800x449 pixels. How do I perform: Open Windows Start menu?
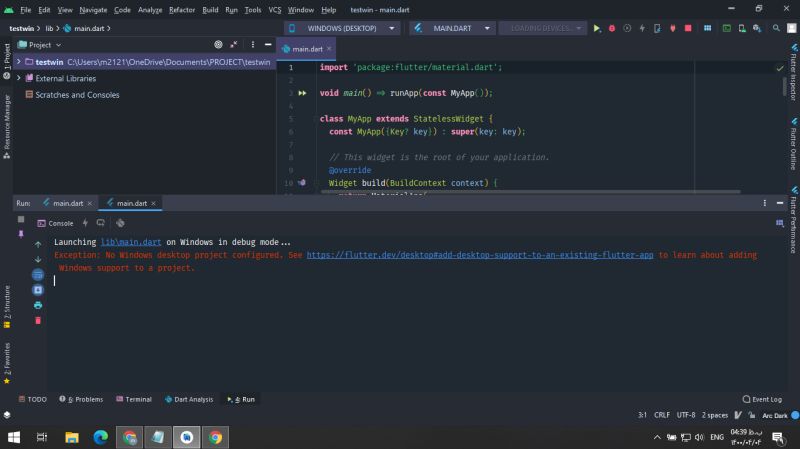coord(14,437)
